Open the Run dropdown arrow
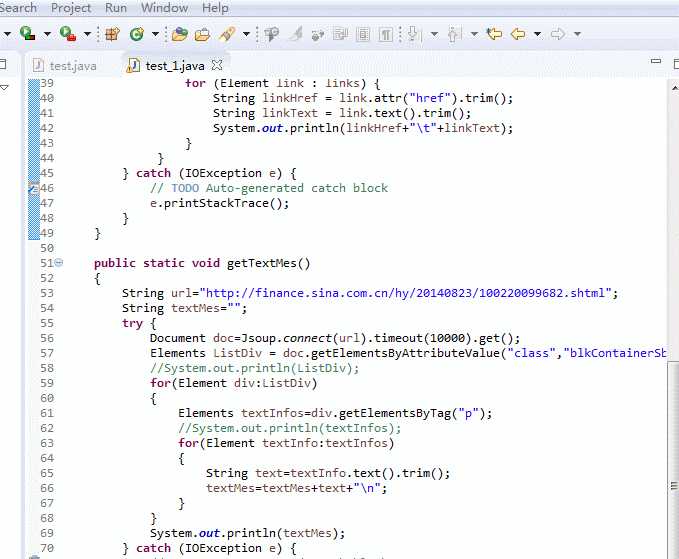The image size is (679, 559). click(x=47, y=34)
